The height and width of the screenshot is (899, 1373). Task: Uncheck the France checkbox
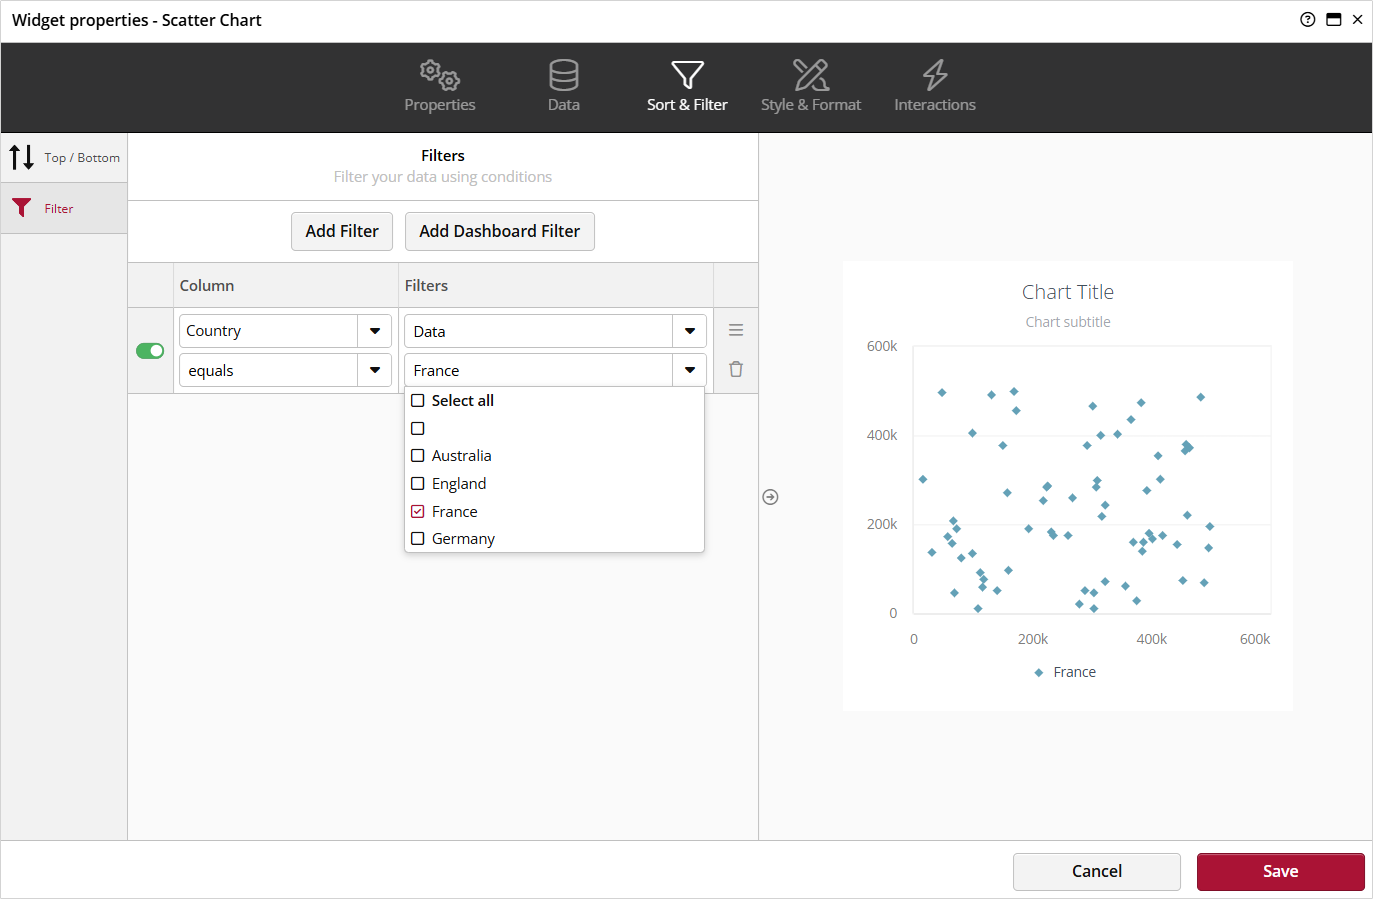coord(418,511)
